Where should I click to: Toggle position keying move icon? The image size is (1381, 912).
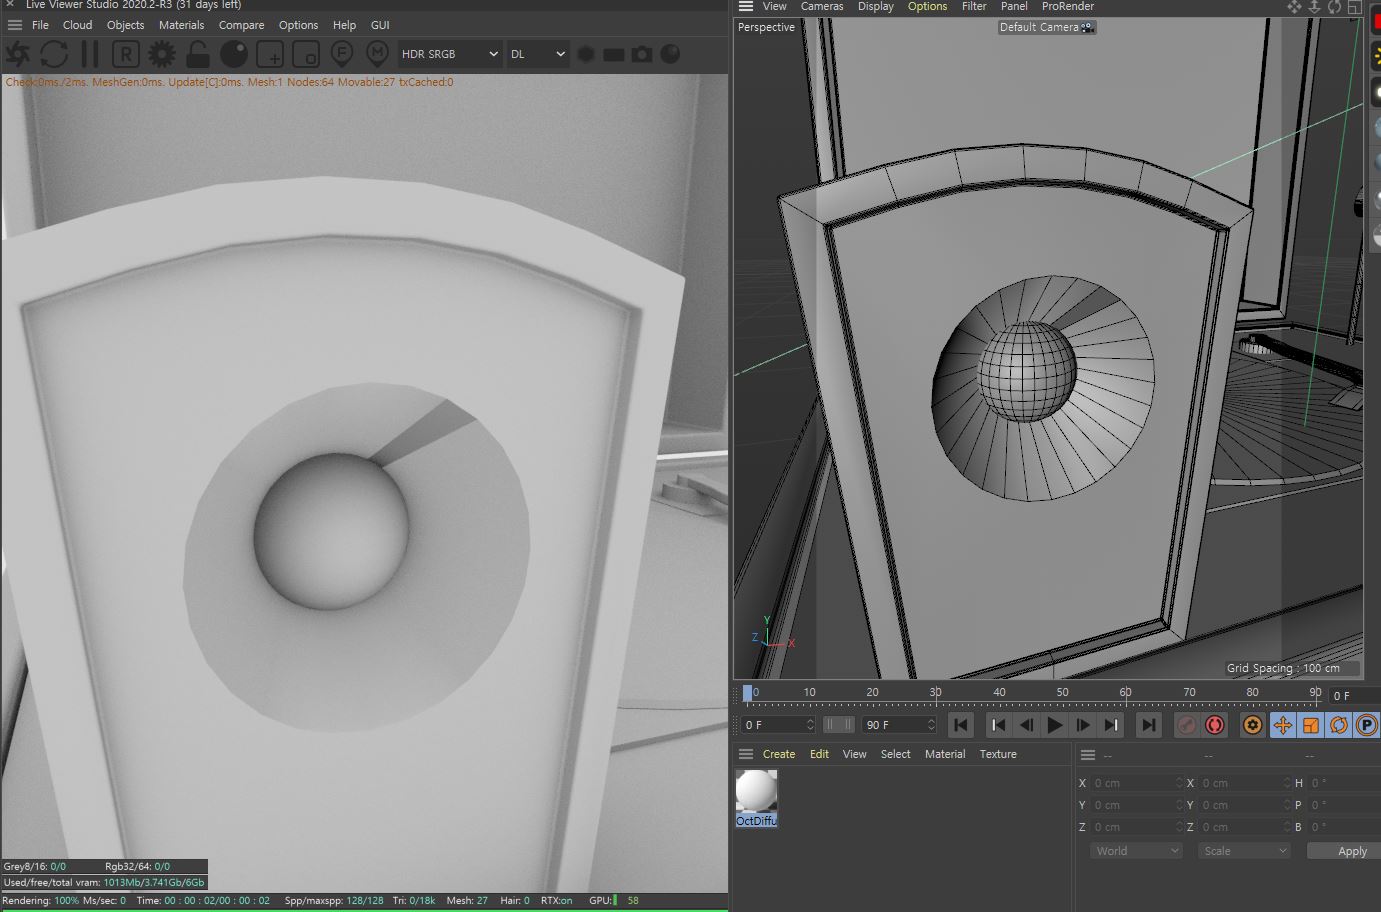1282,725
